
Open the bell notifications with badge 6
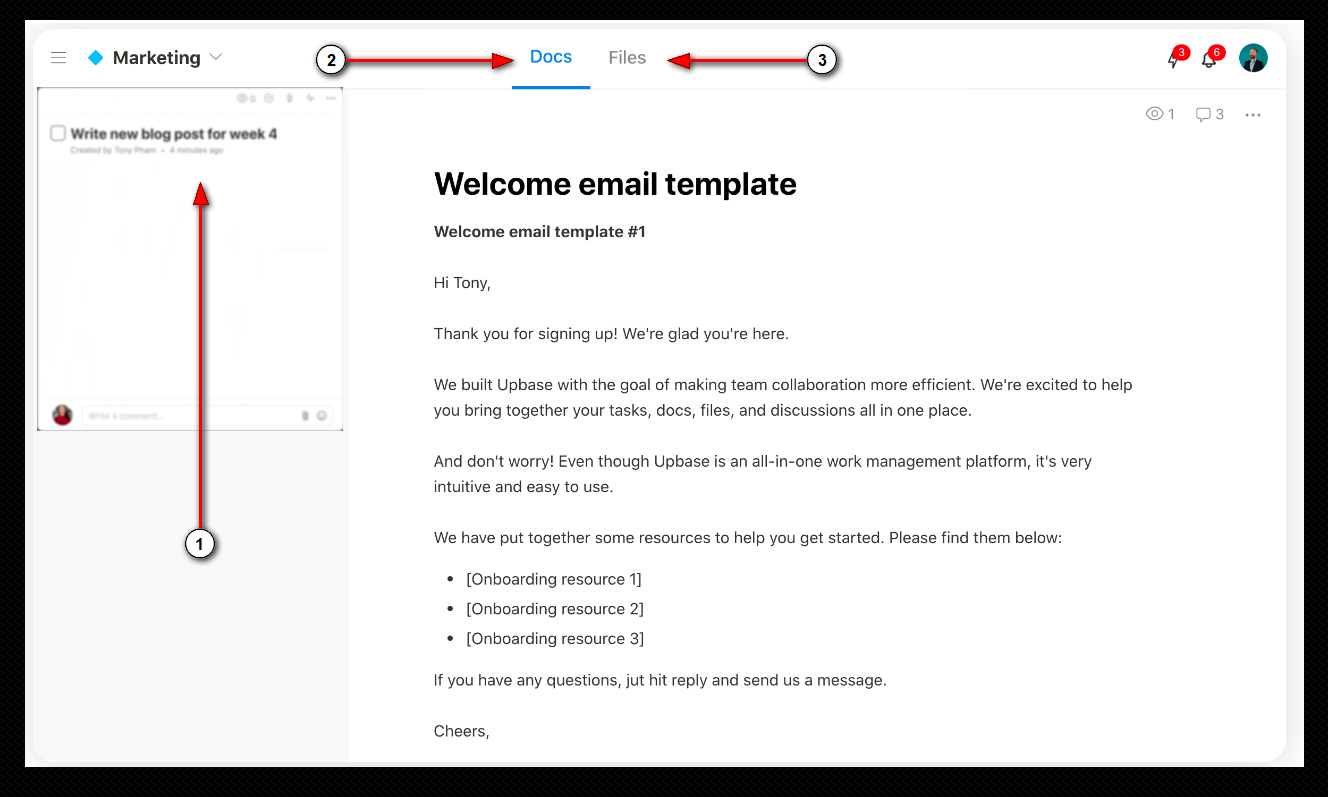pos(1209,59)
